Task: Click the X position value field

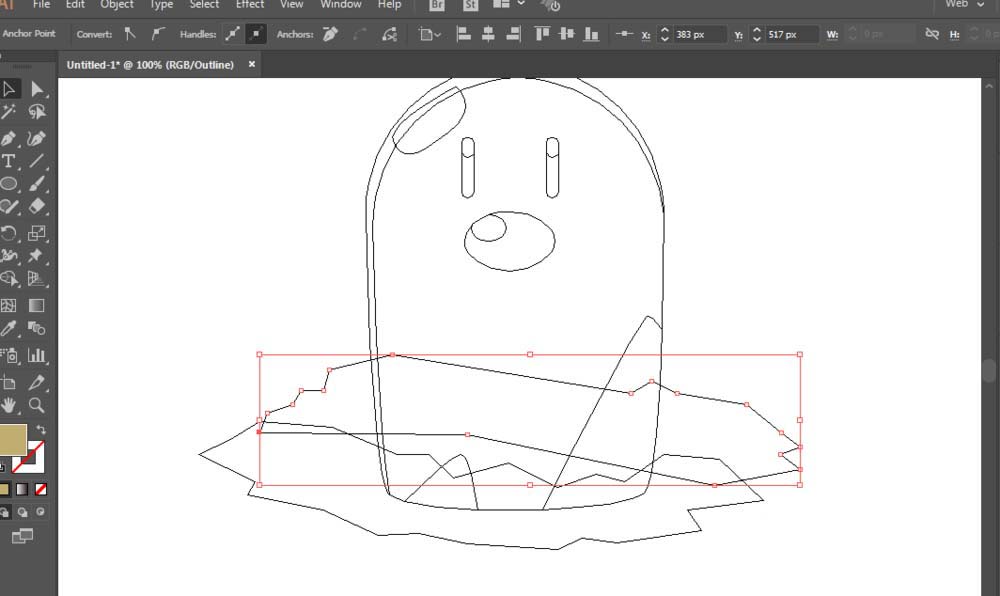Action: tap(700, 34)
